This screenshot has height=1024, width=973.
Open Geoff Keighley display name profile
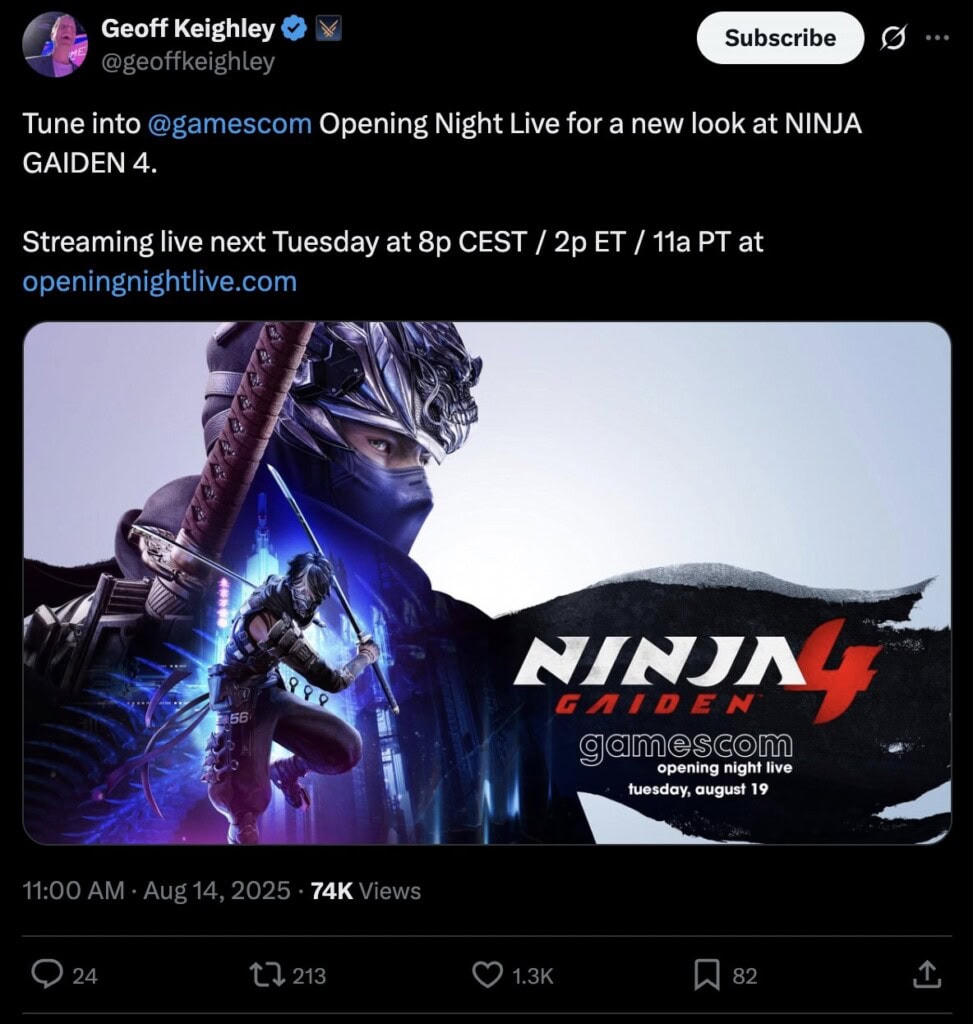188,28
